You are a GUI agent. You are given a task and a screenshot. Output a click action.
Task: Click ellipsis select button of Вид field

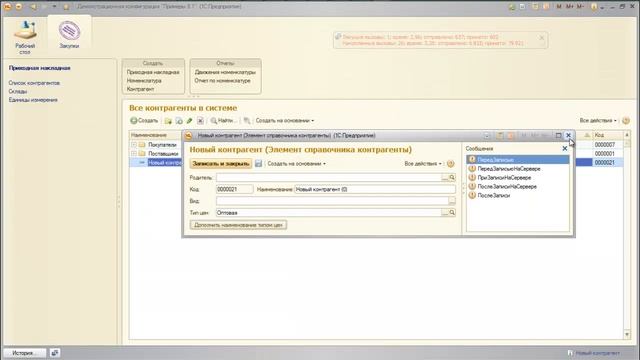pyautogui.click(x=452, y=201)
